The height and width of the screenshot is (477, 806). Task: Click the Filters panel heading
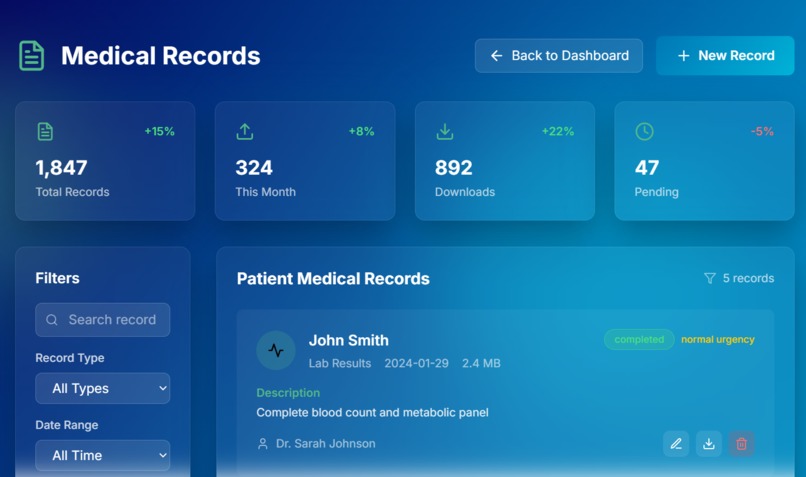tap(58, 278)
